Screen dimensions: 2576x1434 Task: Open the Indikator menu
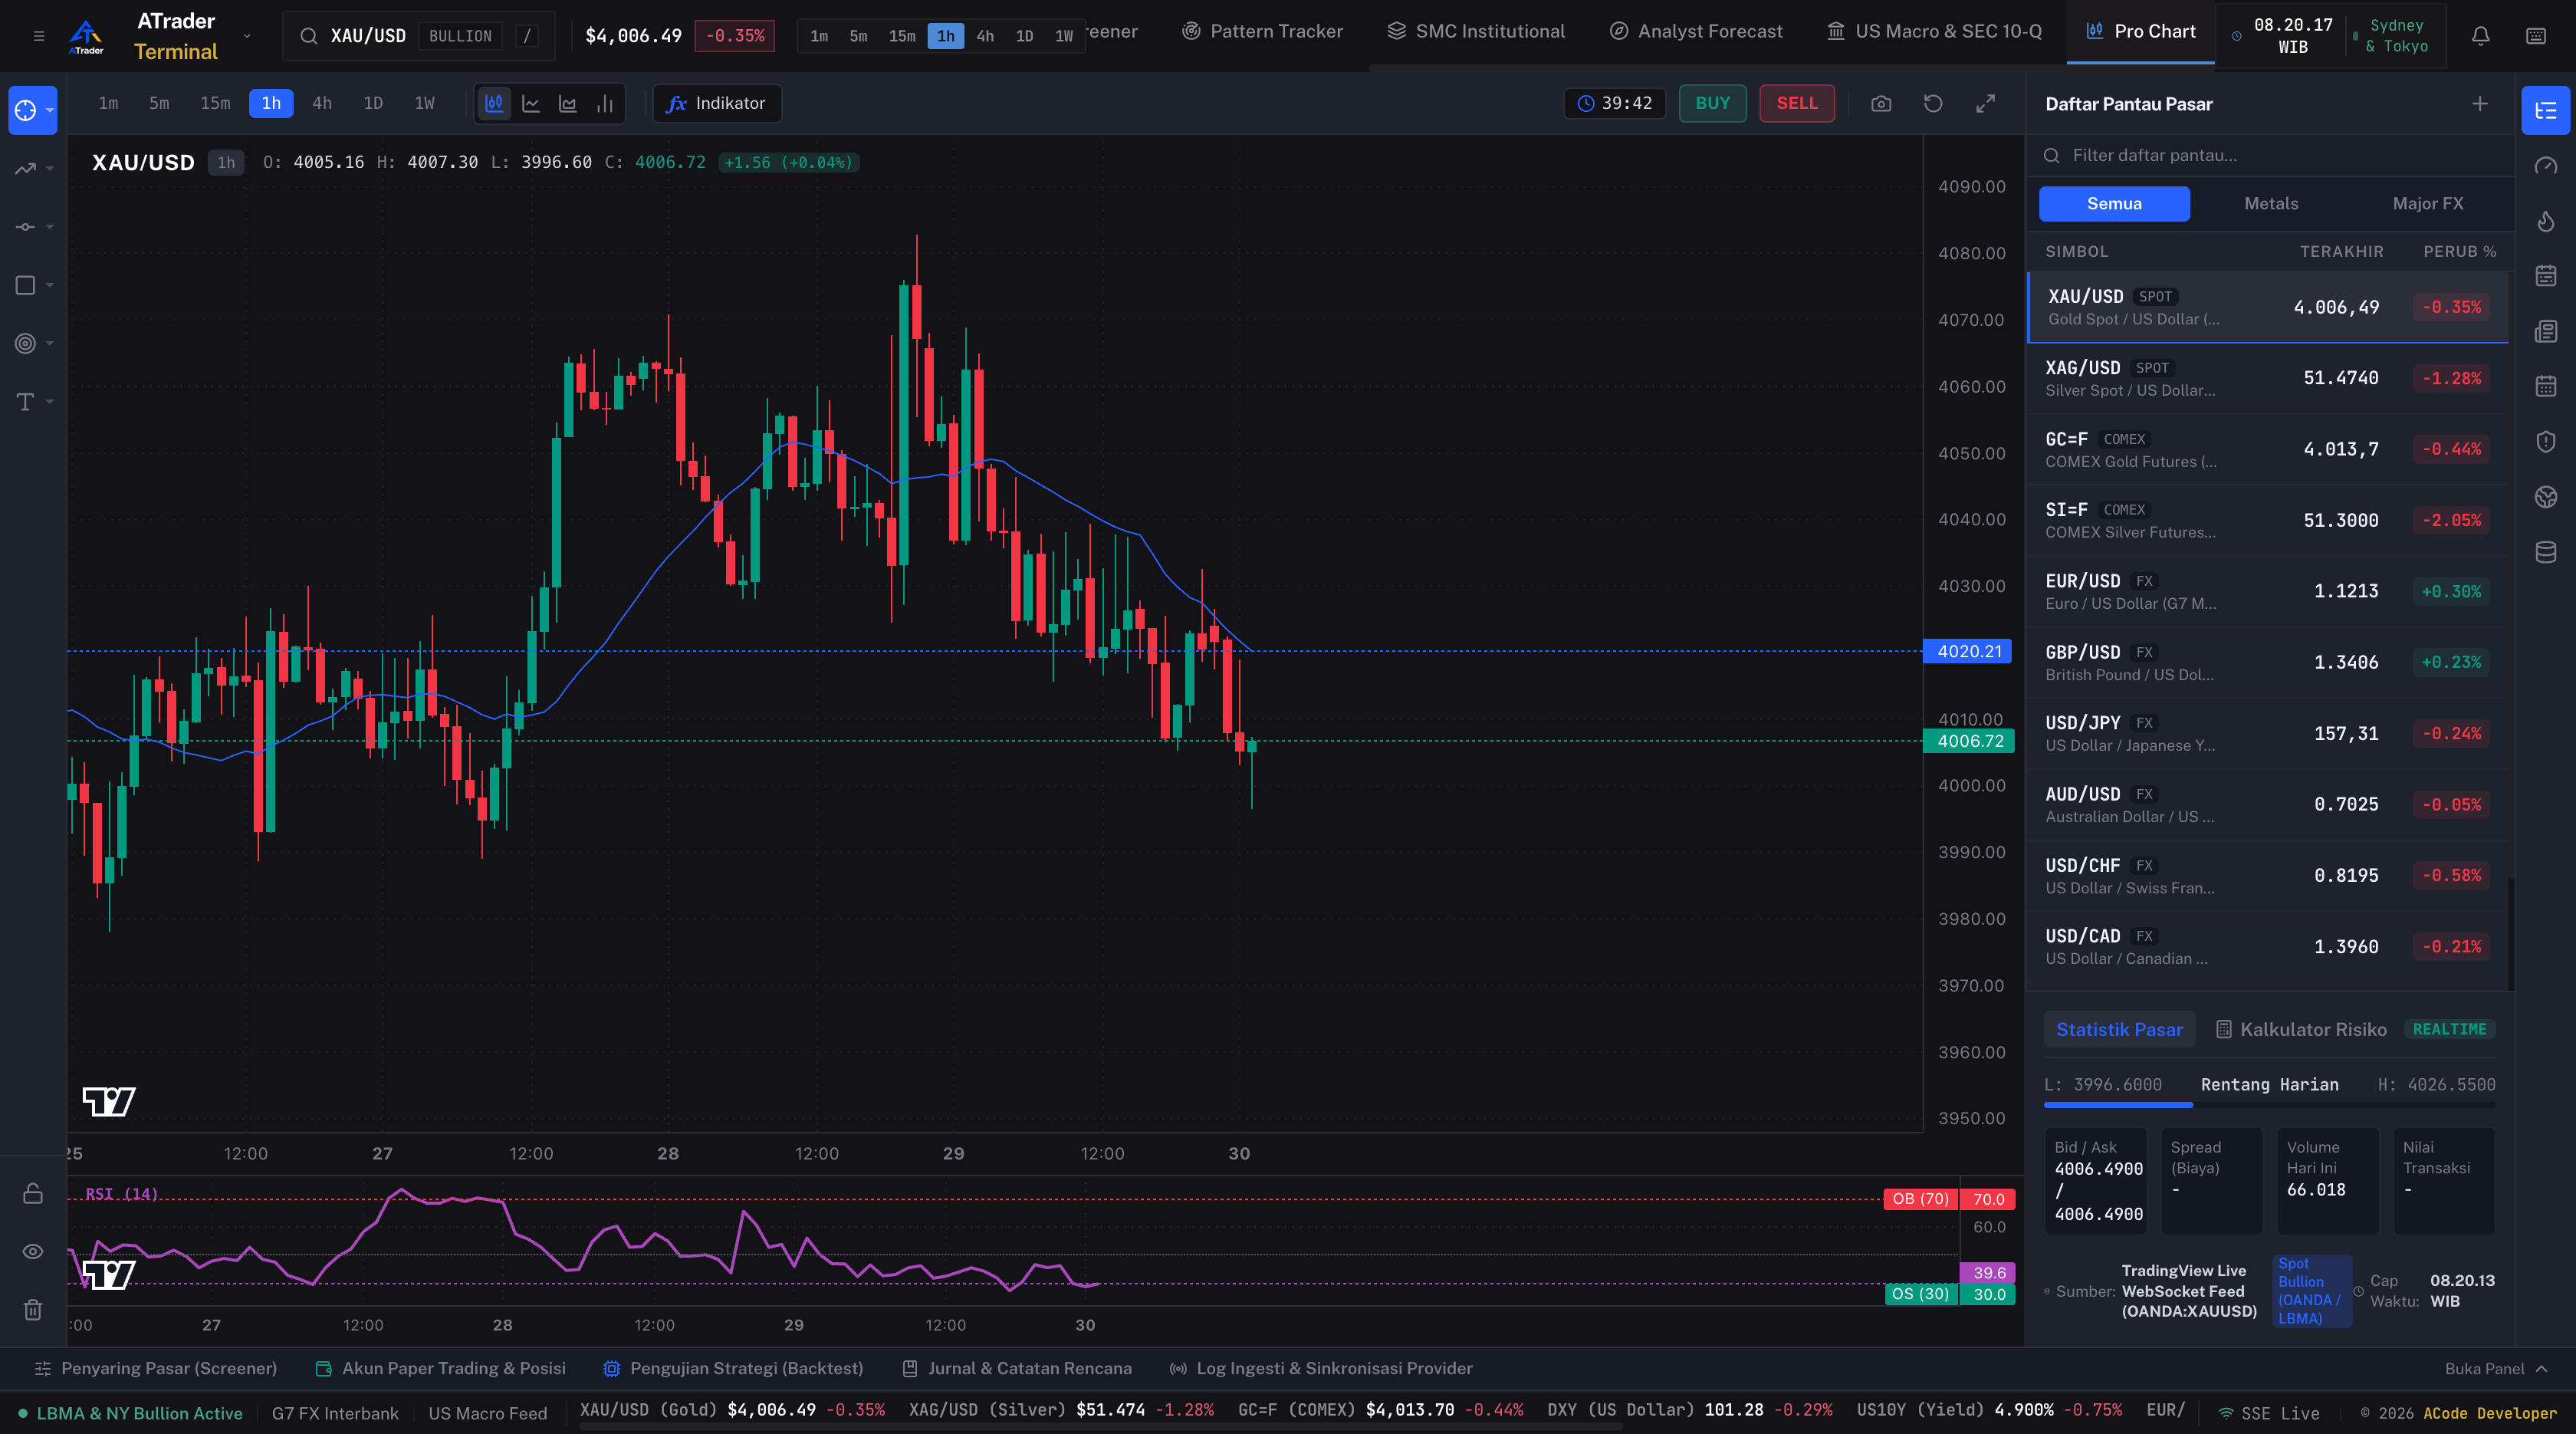717,103
